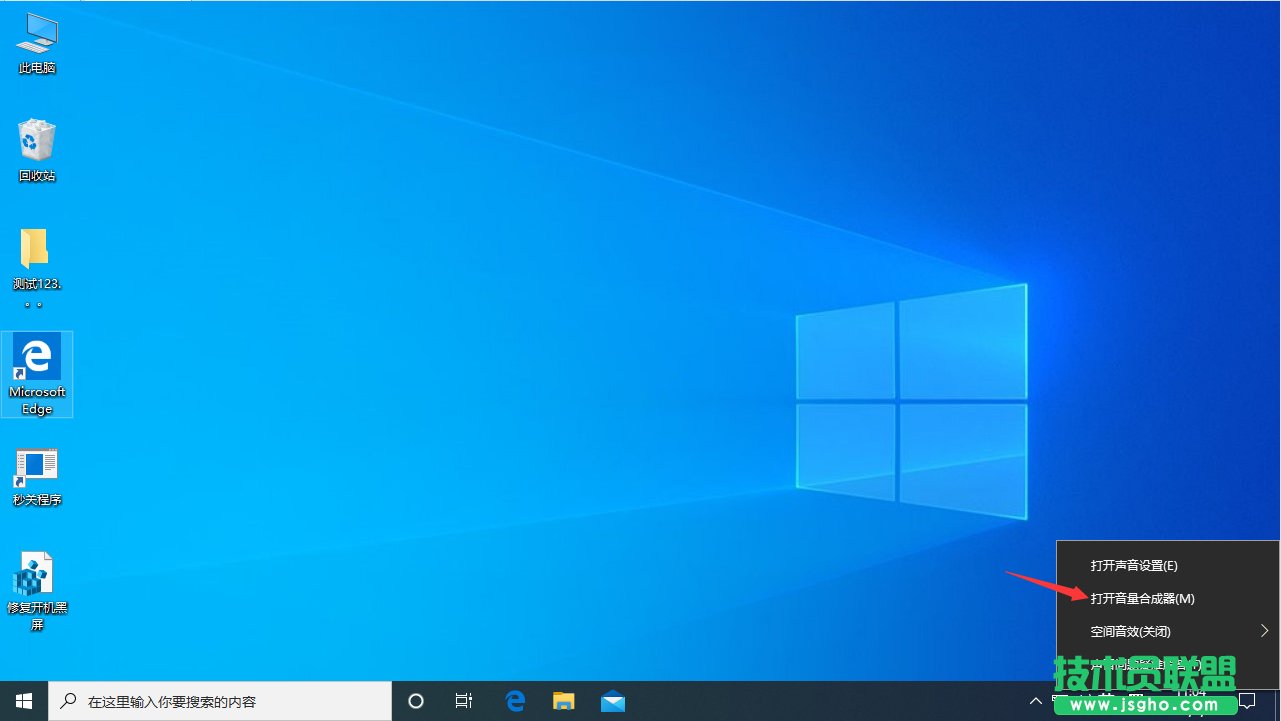Activate Cortana on the taskbar

click(415, 701)
